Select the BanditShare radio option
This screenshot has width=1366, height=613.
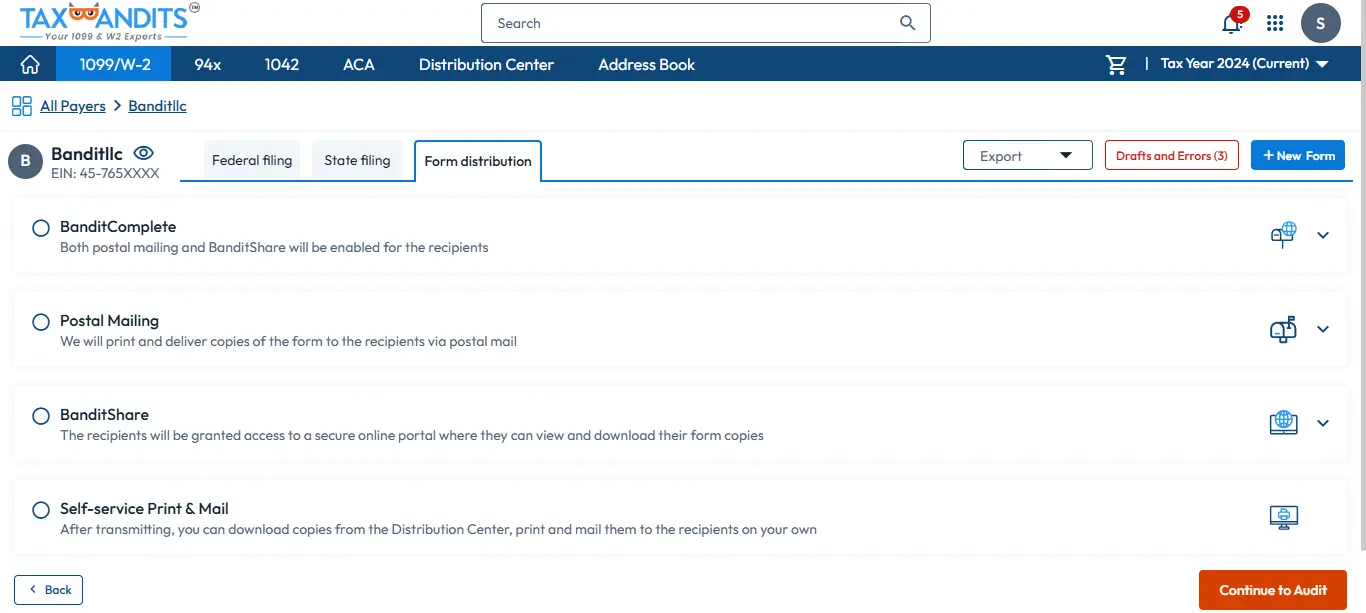(x=41, y=416)
